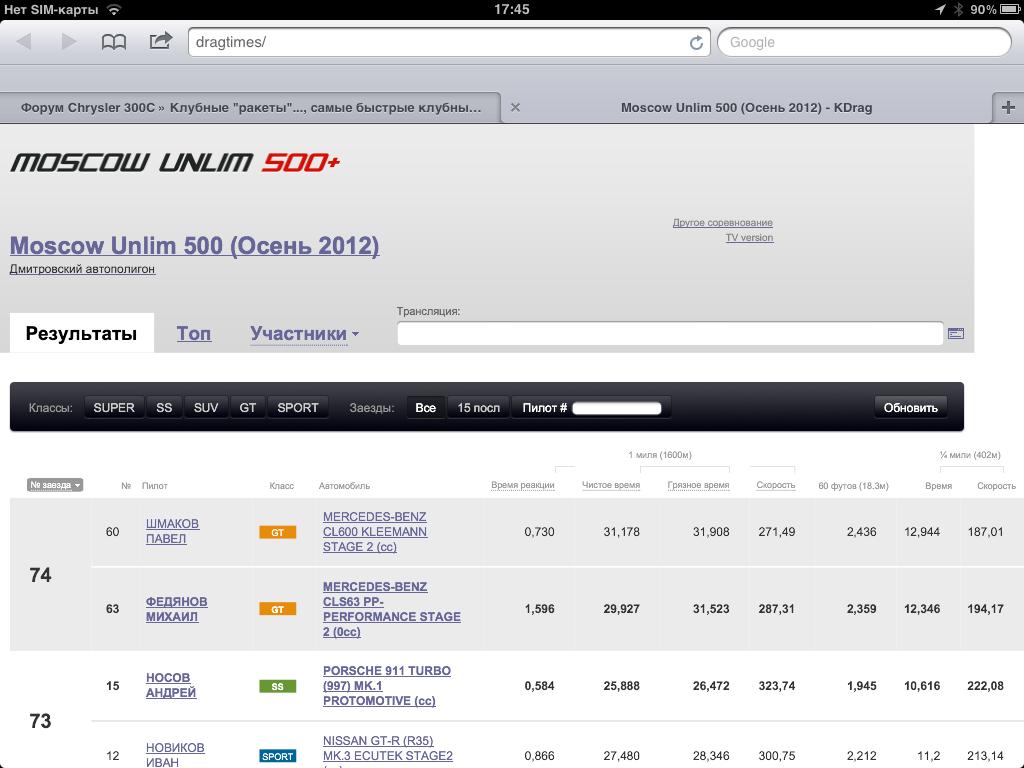
Task: Show the 15 посл runs
Action: [478, 408]
